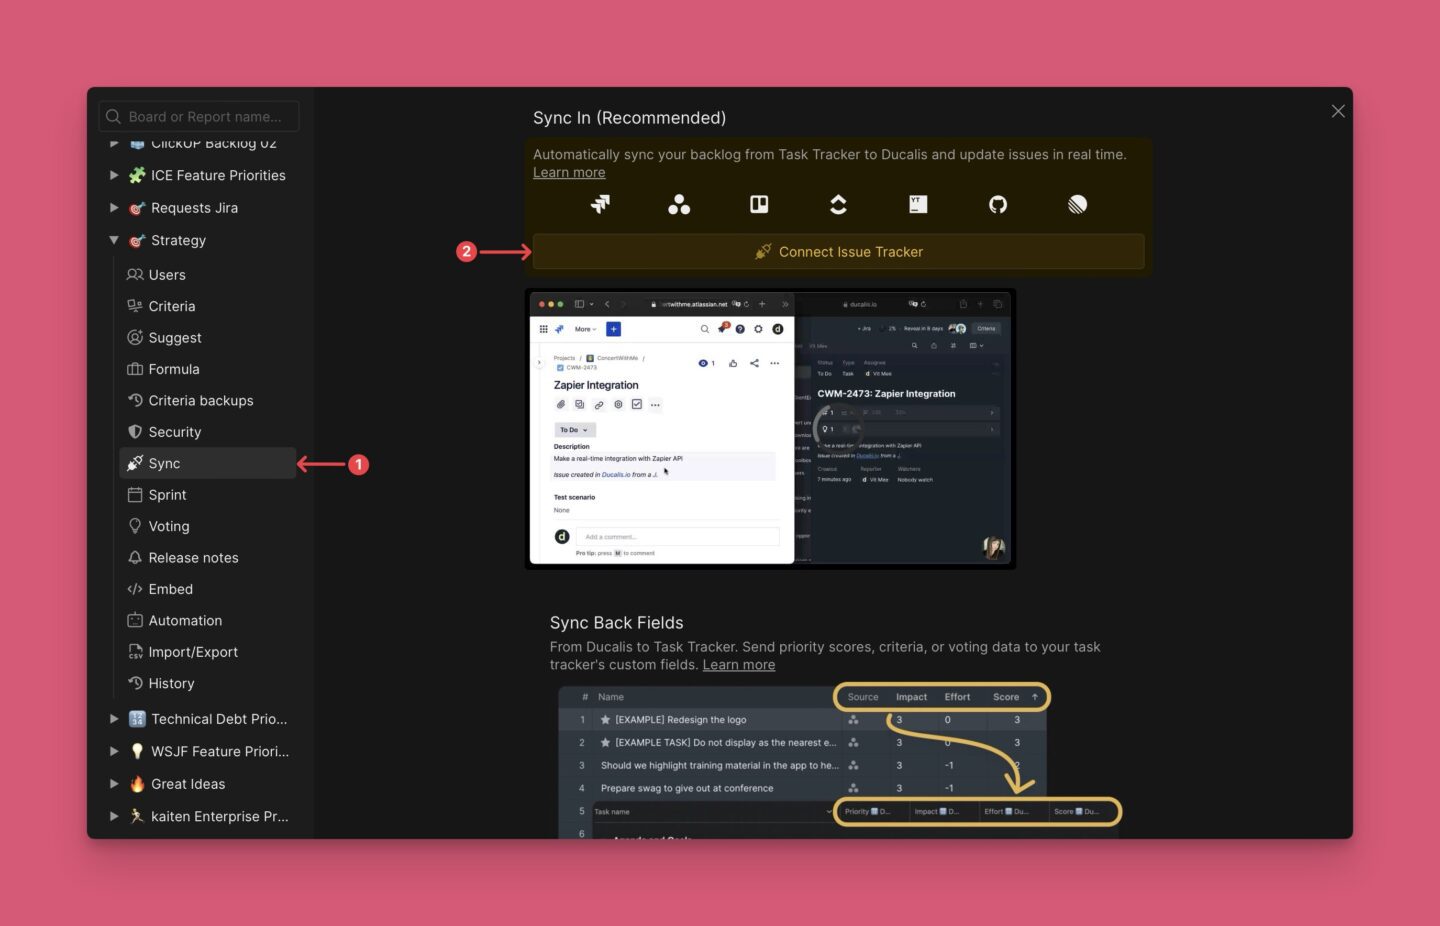Open the Learn more link under Sync In
The image size is (1440, 926).
[x=568, y=172]
